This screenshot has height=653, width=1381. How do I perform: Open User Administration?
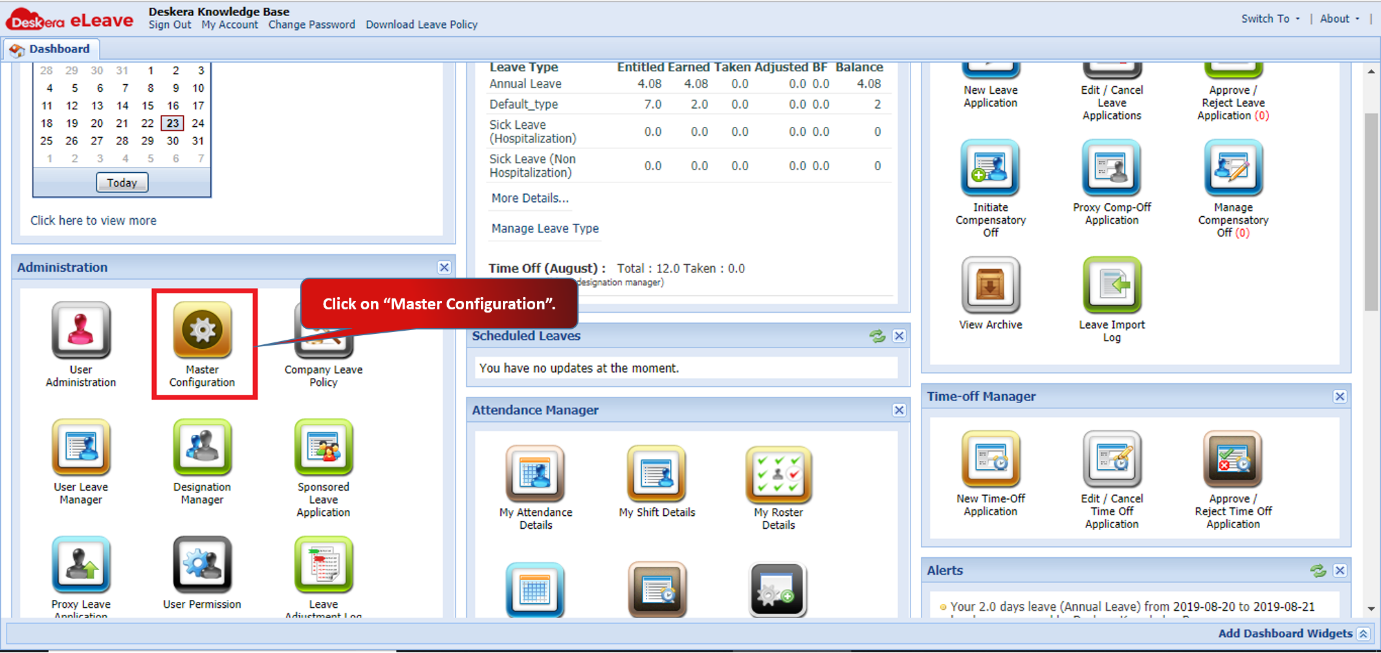click(80, 340)
